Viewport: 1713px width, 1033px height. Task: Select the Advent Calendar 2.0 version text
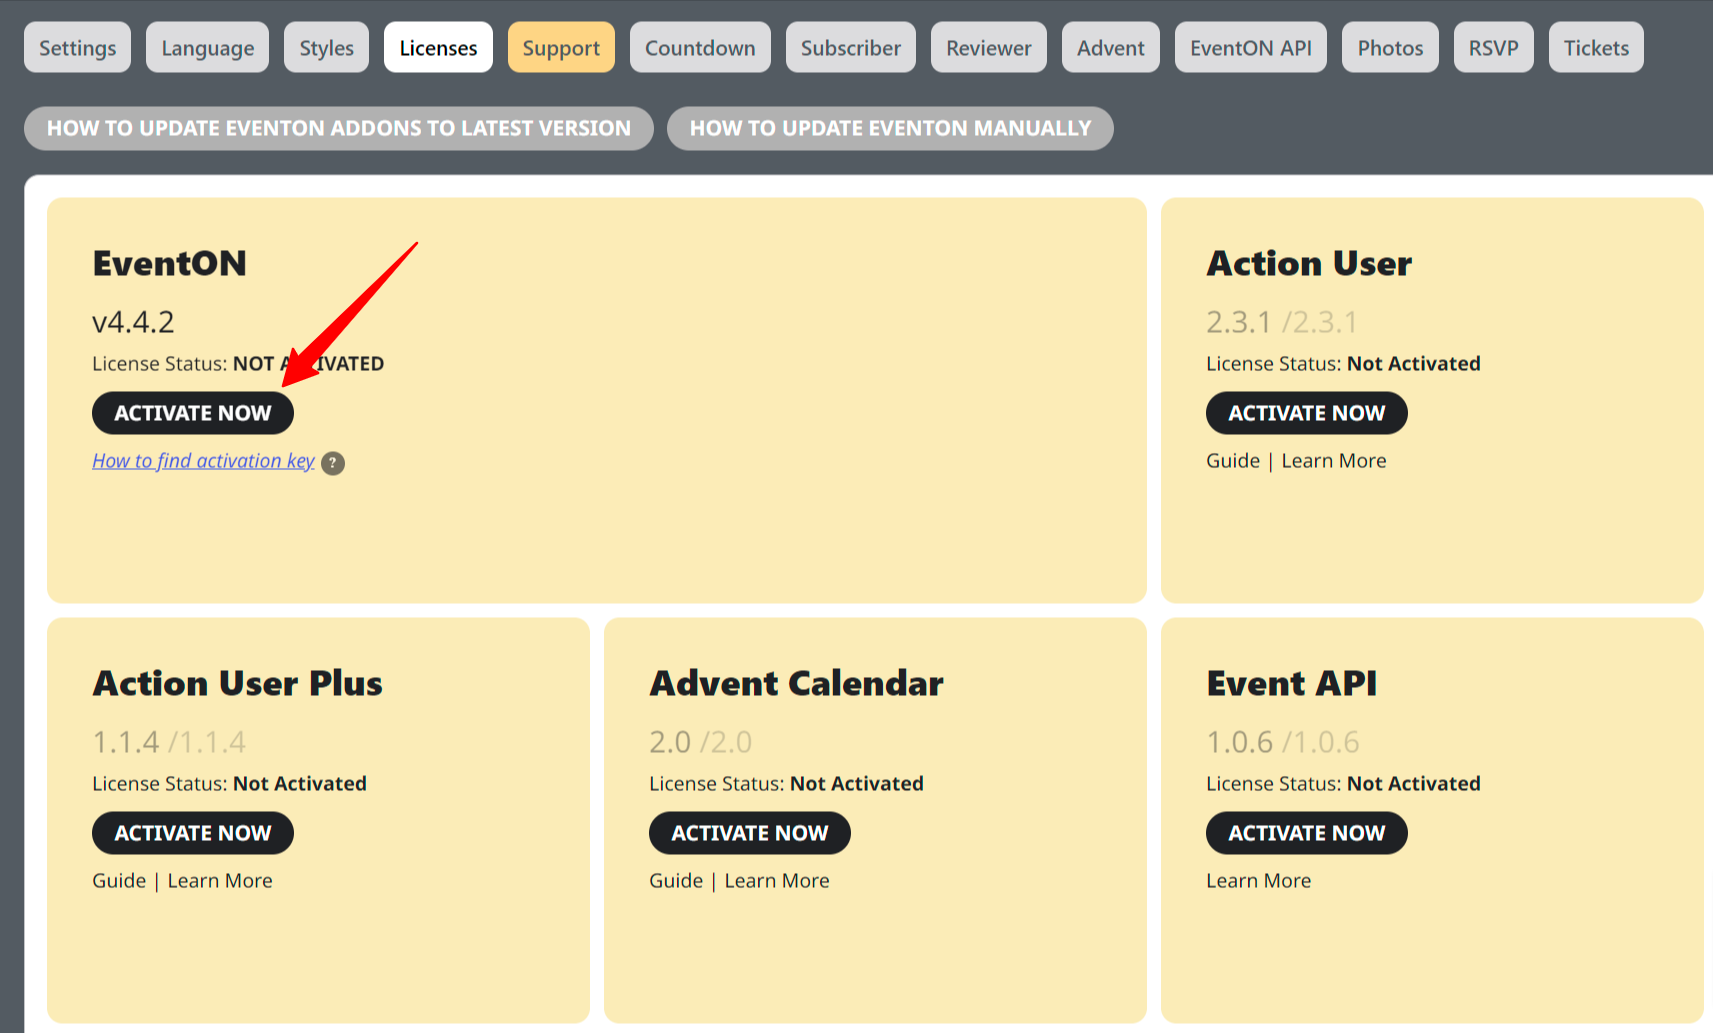(670, 742)
